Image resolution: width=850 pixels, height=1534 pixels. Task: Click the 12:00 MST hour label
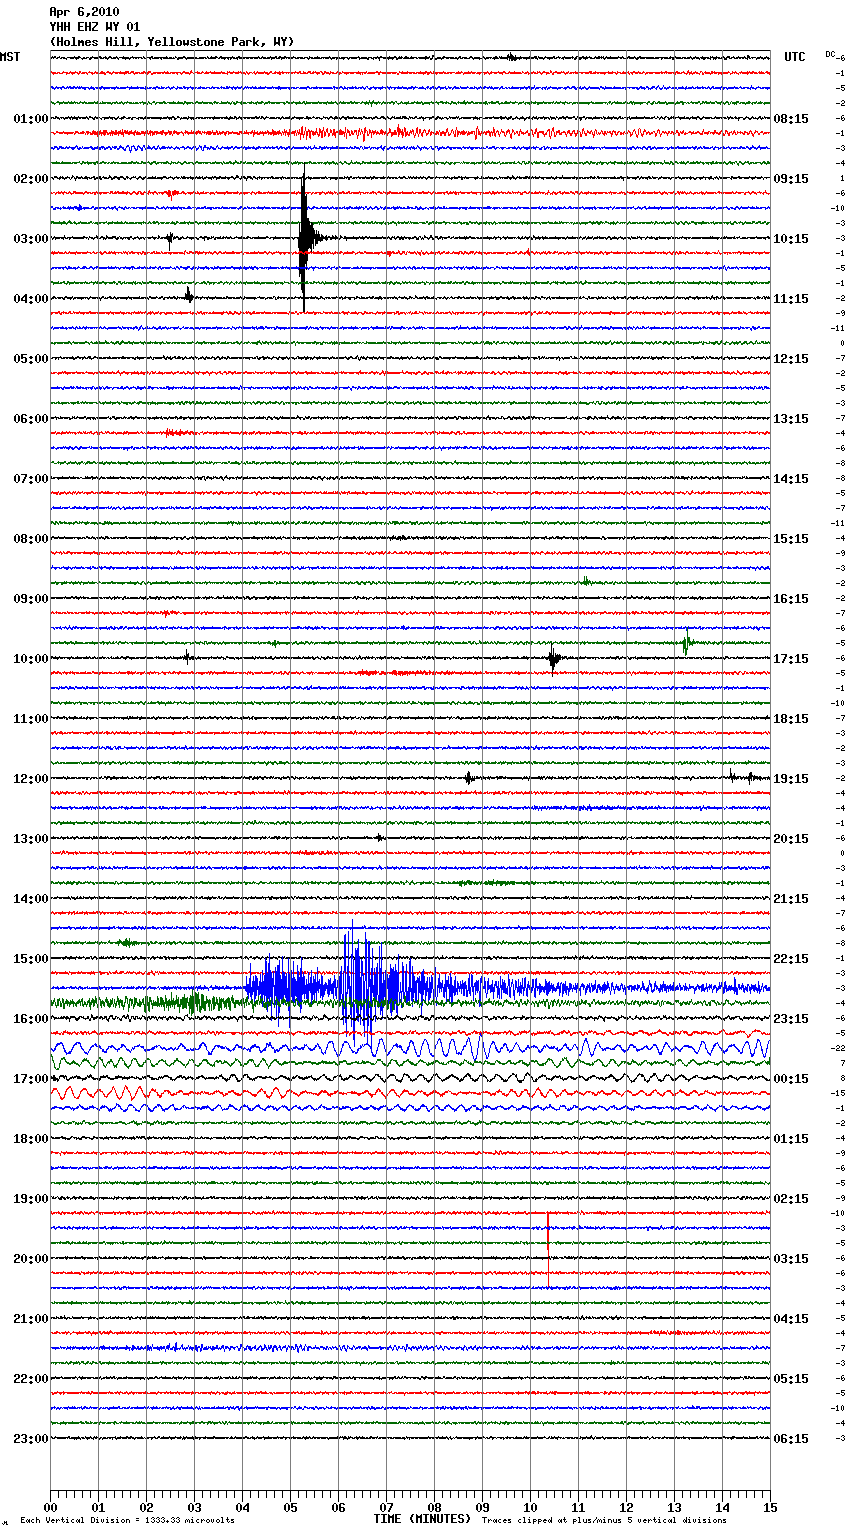tap(30, 779)
